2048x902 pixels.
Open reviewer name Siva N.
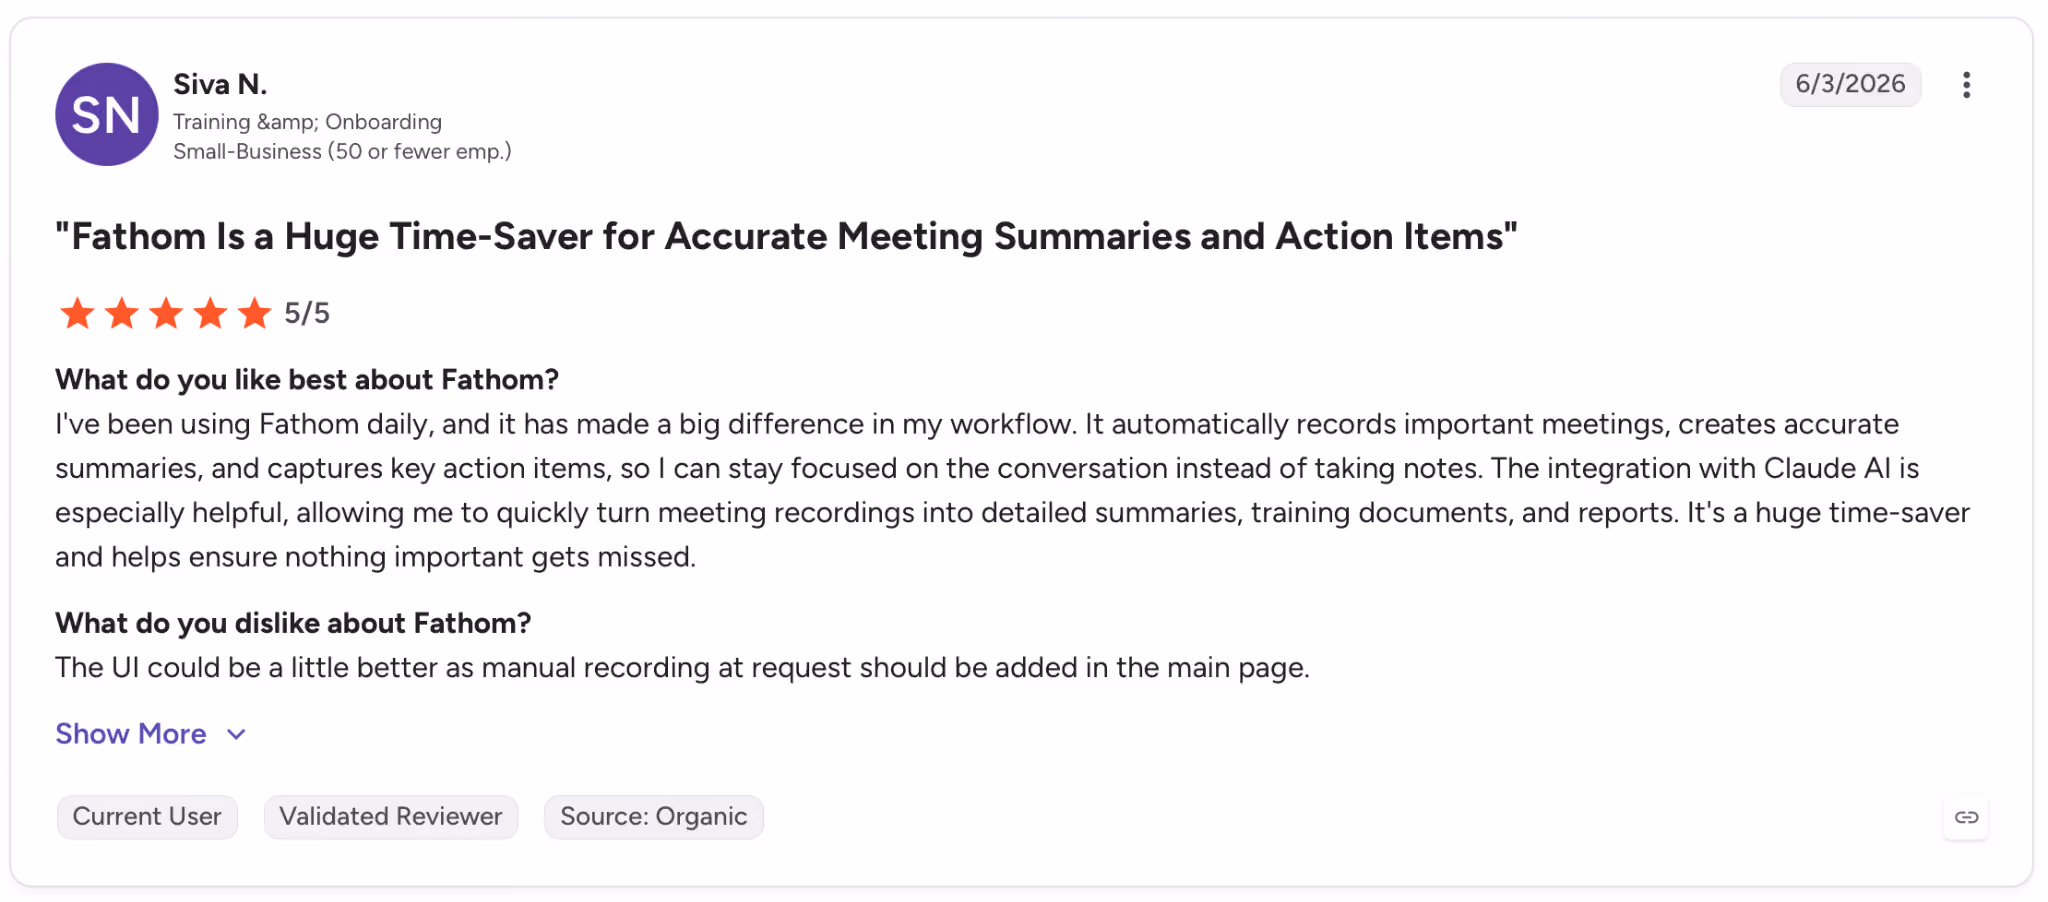[220, 84]
